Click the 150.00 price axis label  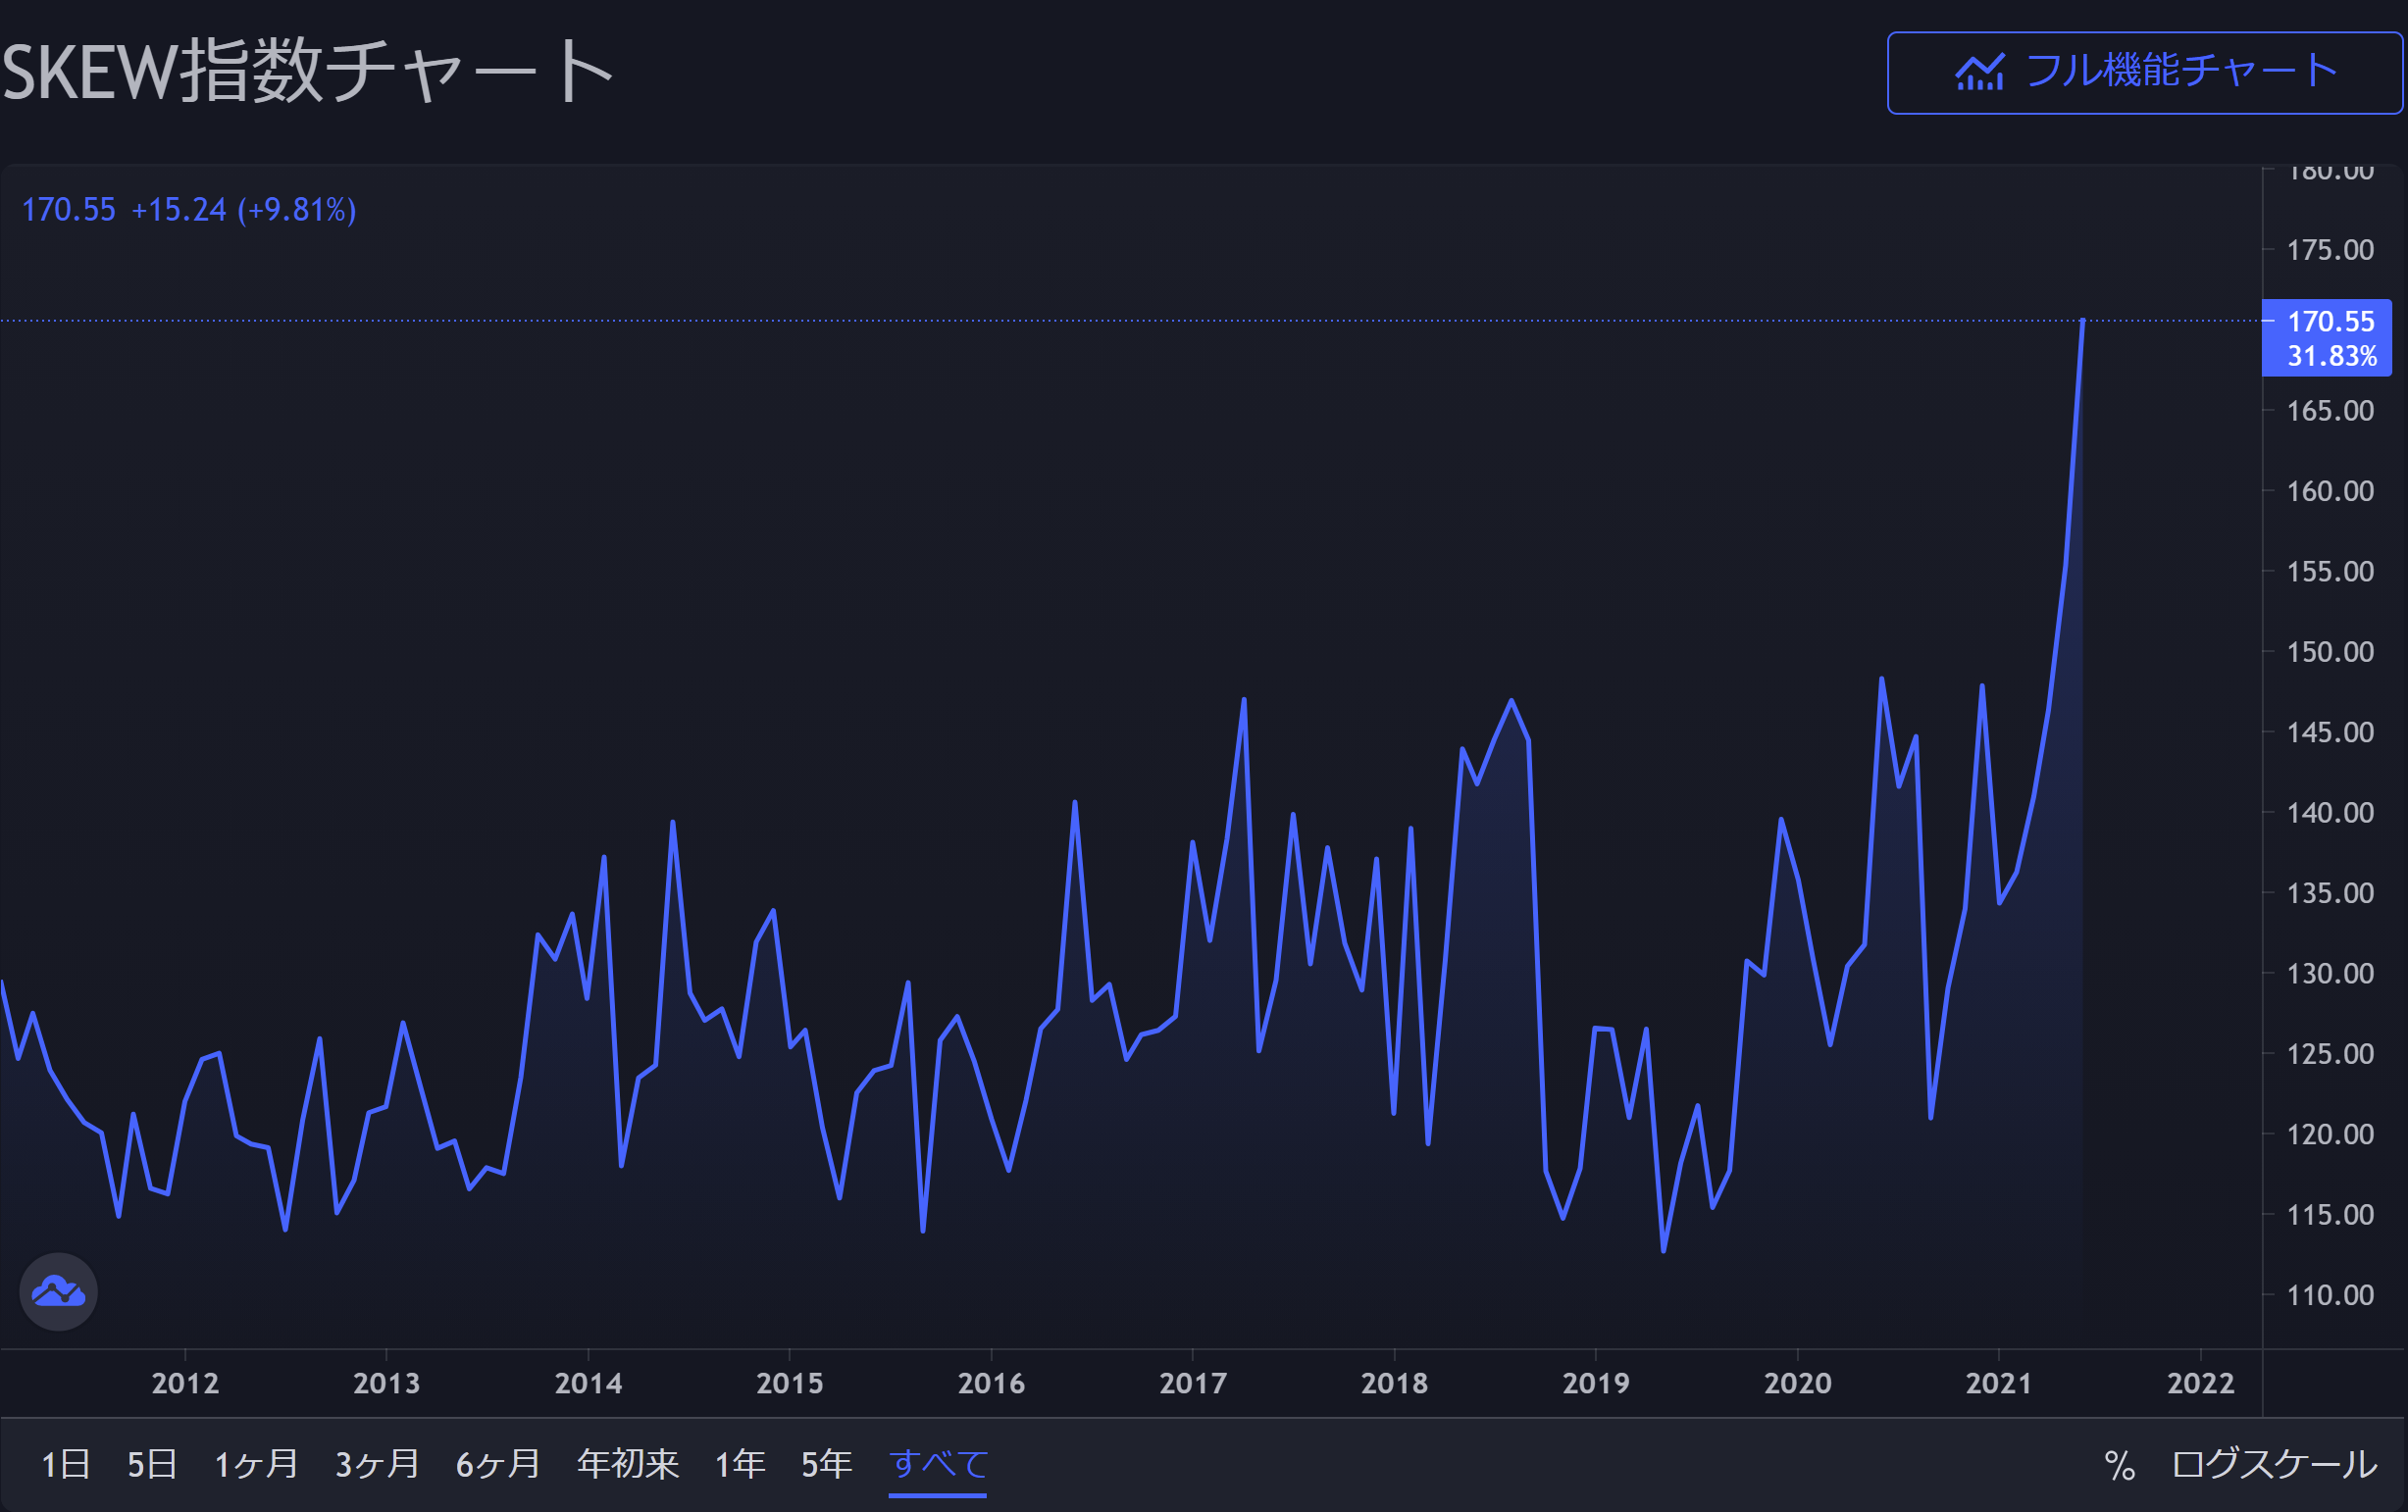pyautogui.click(x=2329, y=652)
